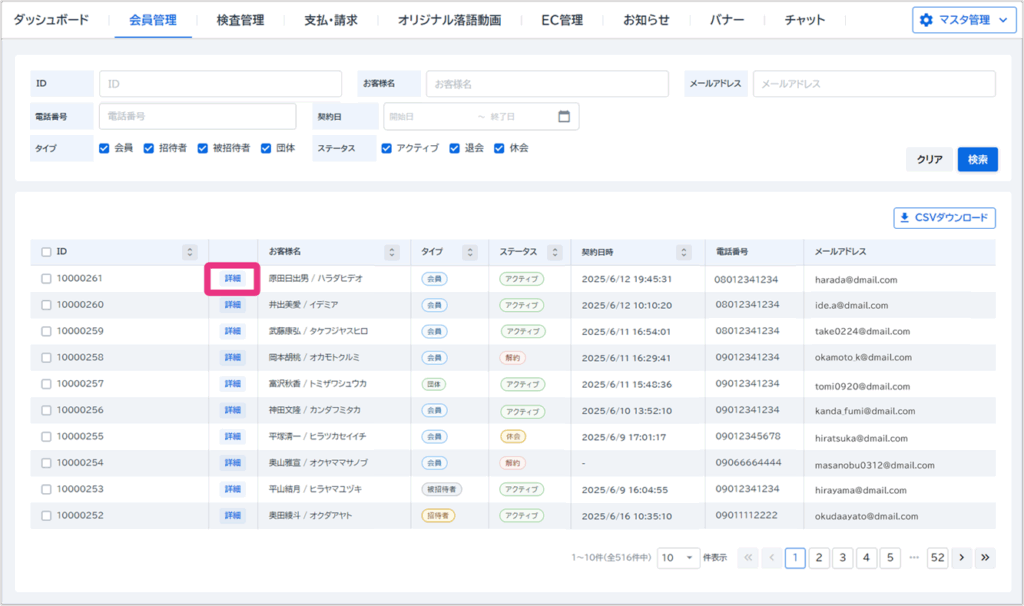Sort the contract datetime column
The width and height of the screenshot is (1024, 606).
pyautogui.click(x=684, y=252)
